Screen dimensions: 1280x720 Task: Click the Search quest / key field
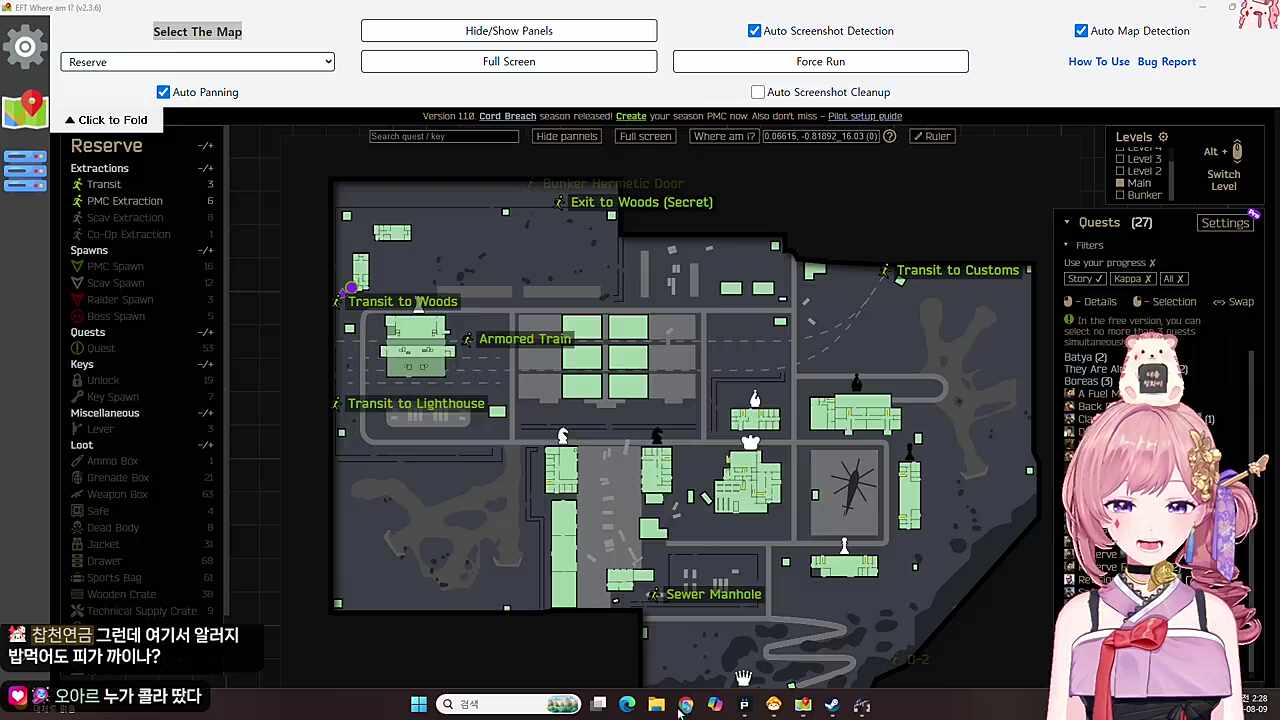(x=444, y=136)
